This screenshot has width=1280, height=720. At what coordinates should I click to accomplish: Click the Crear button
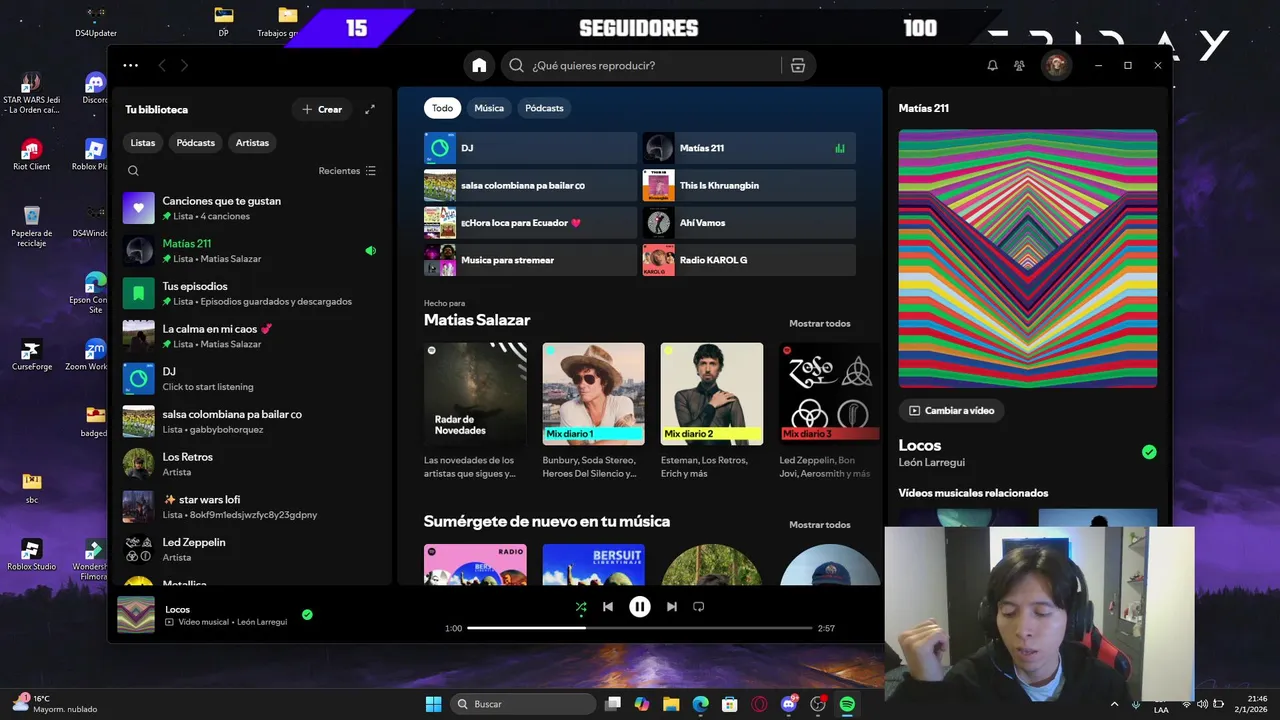[322, 109]
